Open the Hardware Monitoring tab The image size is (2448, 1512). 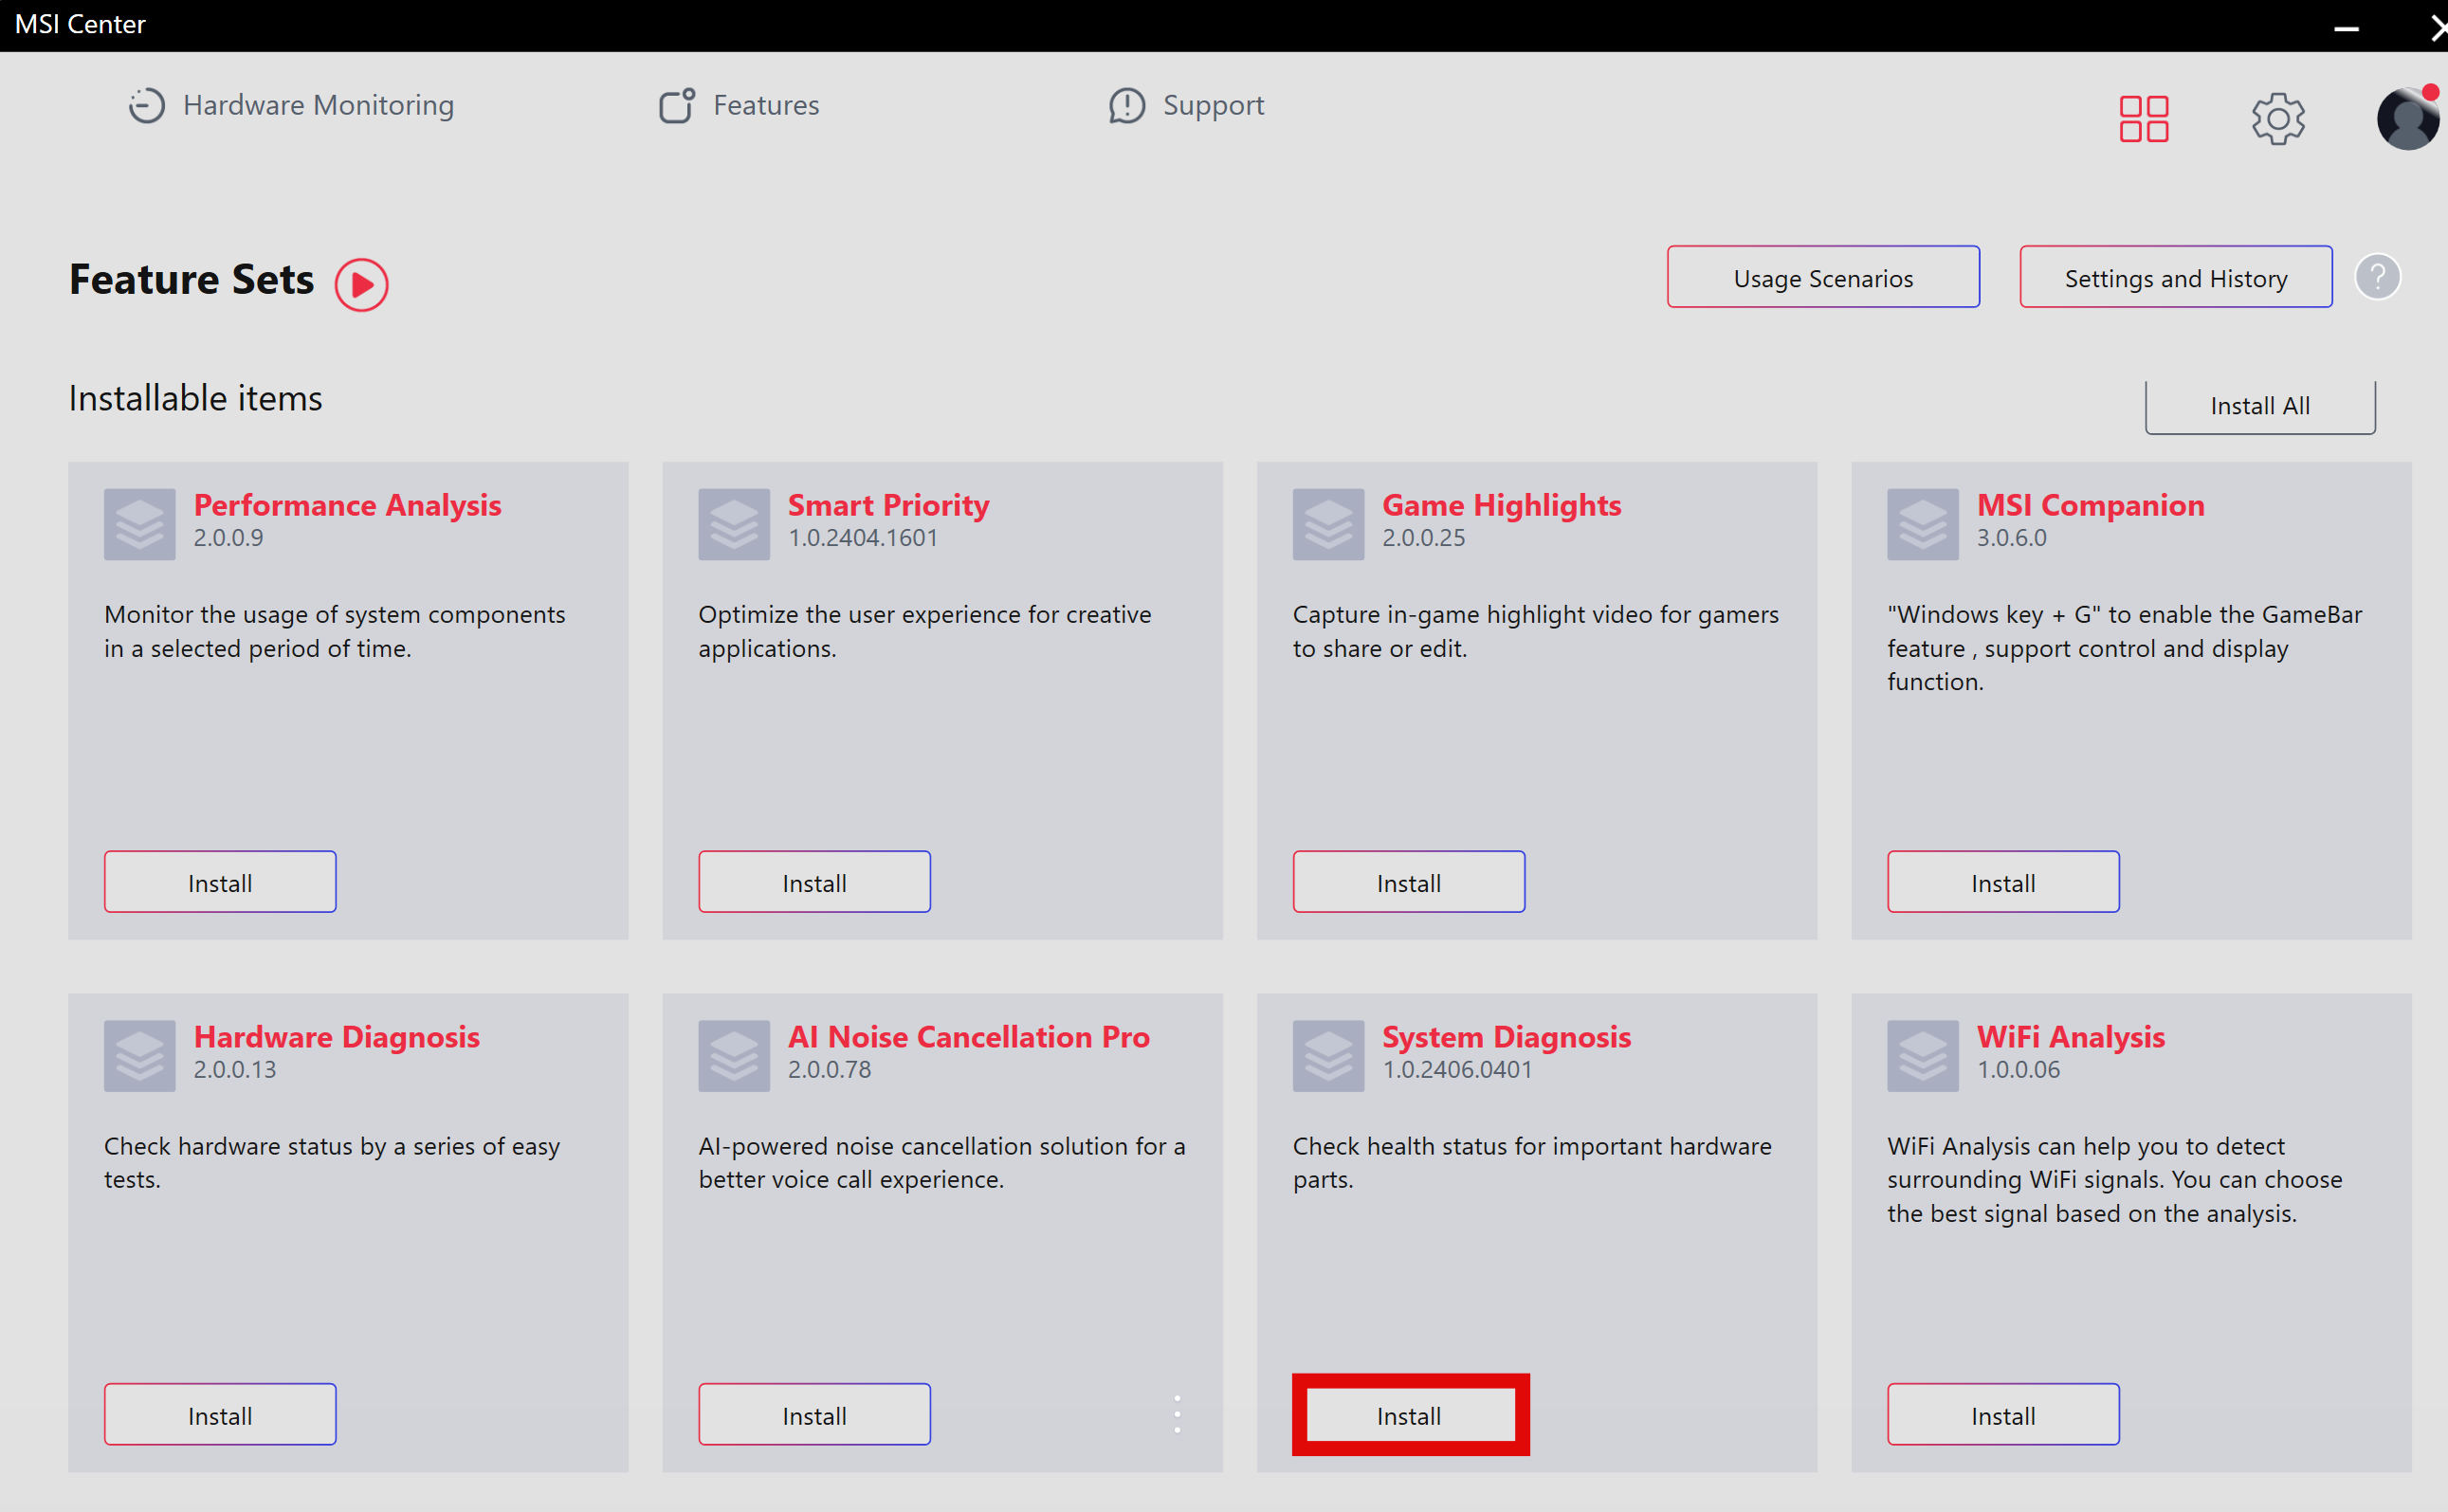tap(291, 105)
